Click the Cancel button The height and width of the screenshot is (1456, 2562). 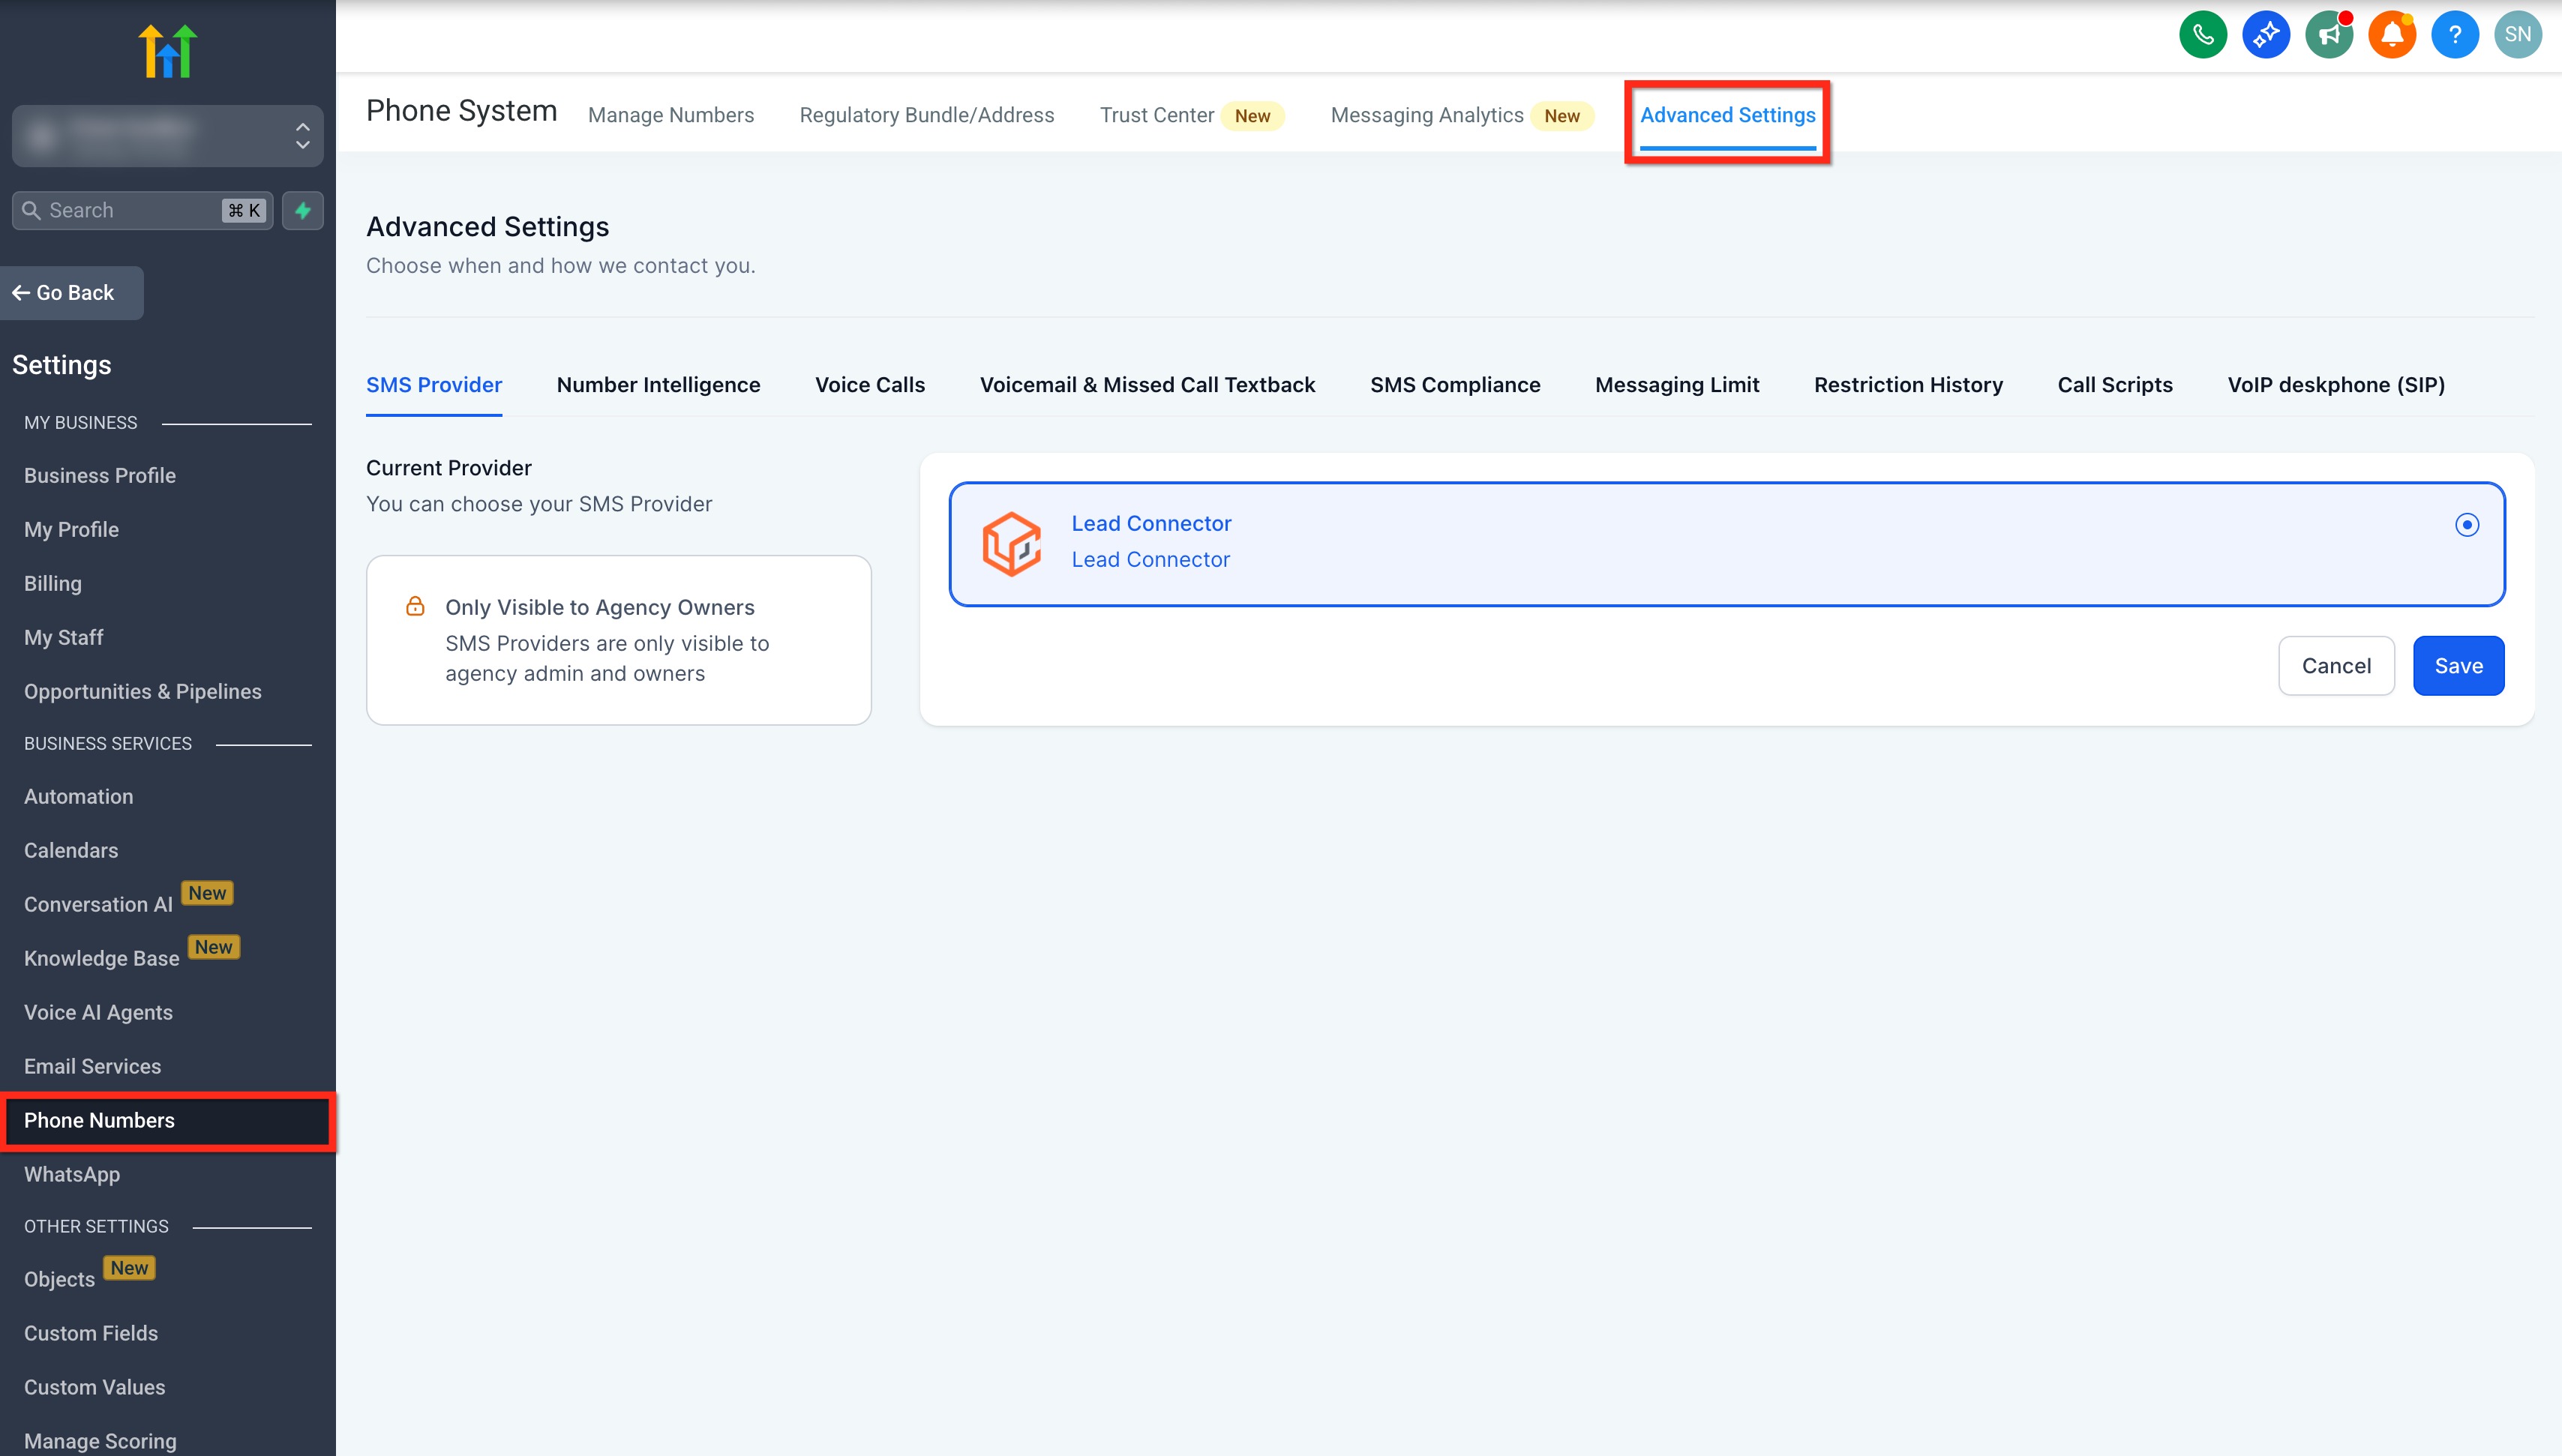[2336, 666]
